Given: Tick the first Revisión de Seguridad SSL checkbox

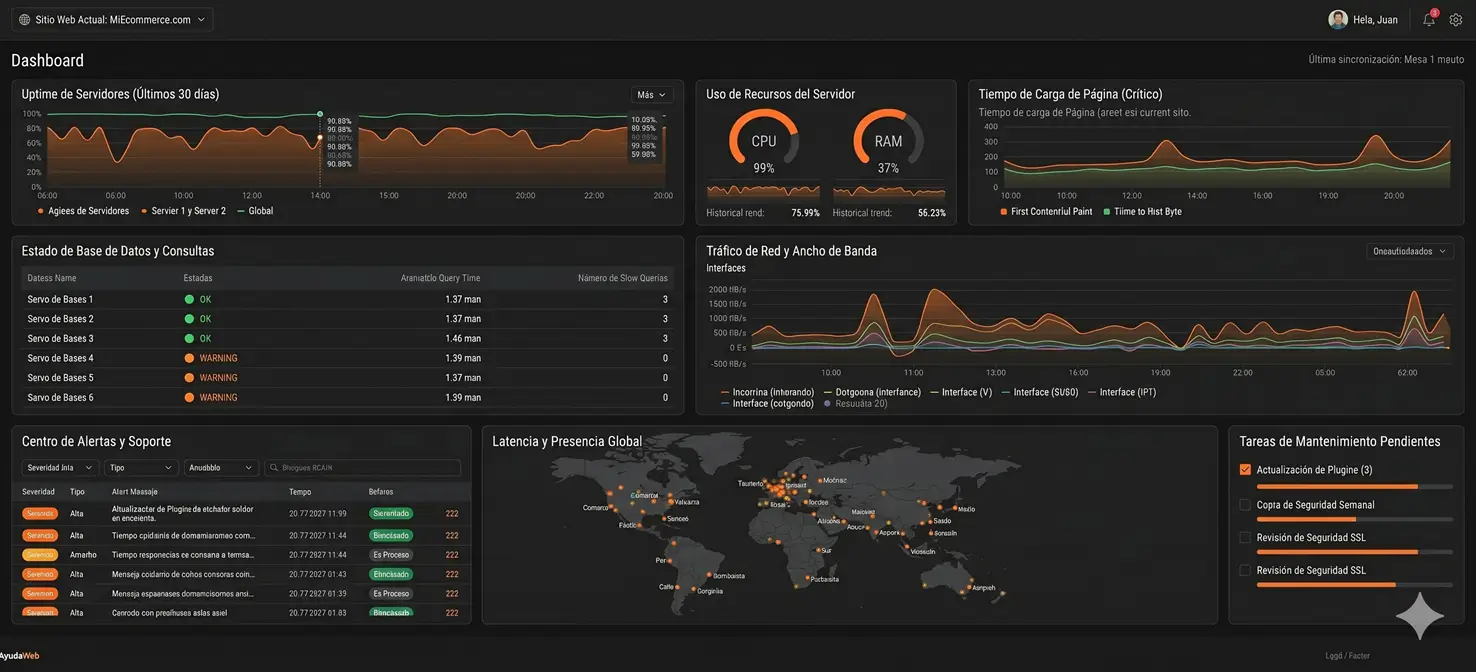Looking at the screenshot, I should click(1245, 538).
